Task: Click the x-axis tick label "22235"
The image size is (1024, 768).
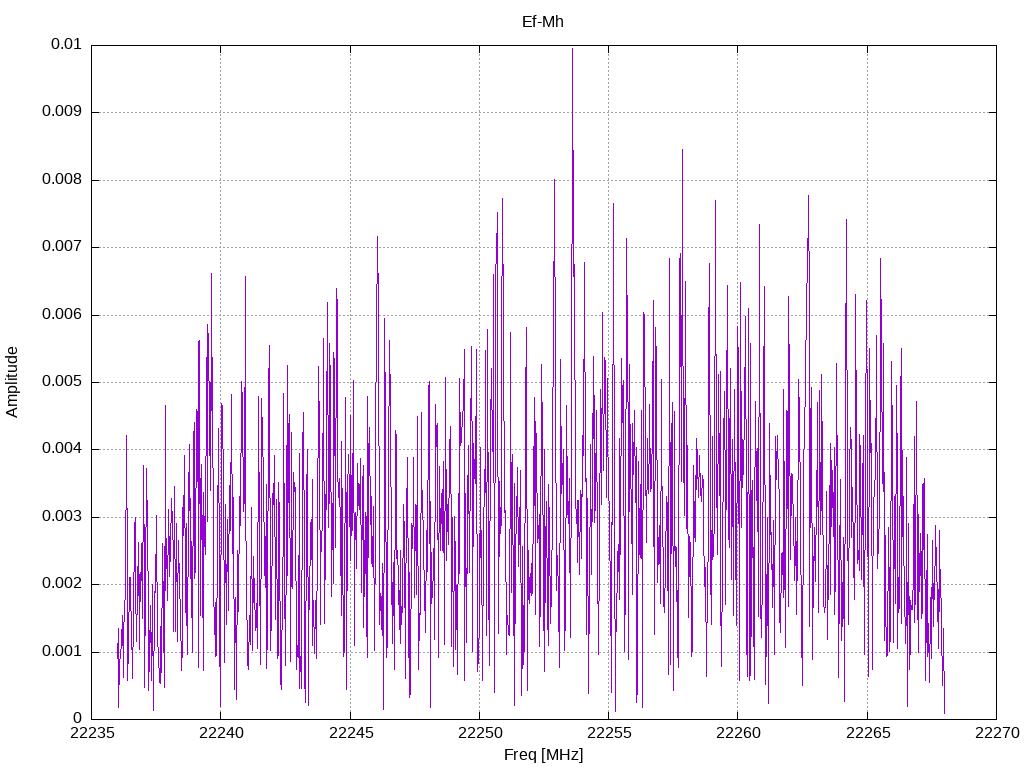Action: click(x=91, y=733)
